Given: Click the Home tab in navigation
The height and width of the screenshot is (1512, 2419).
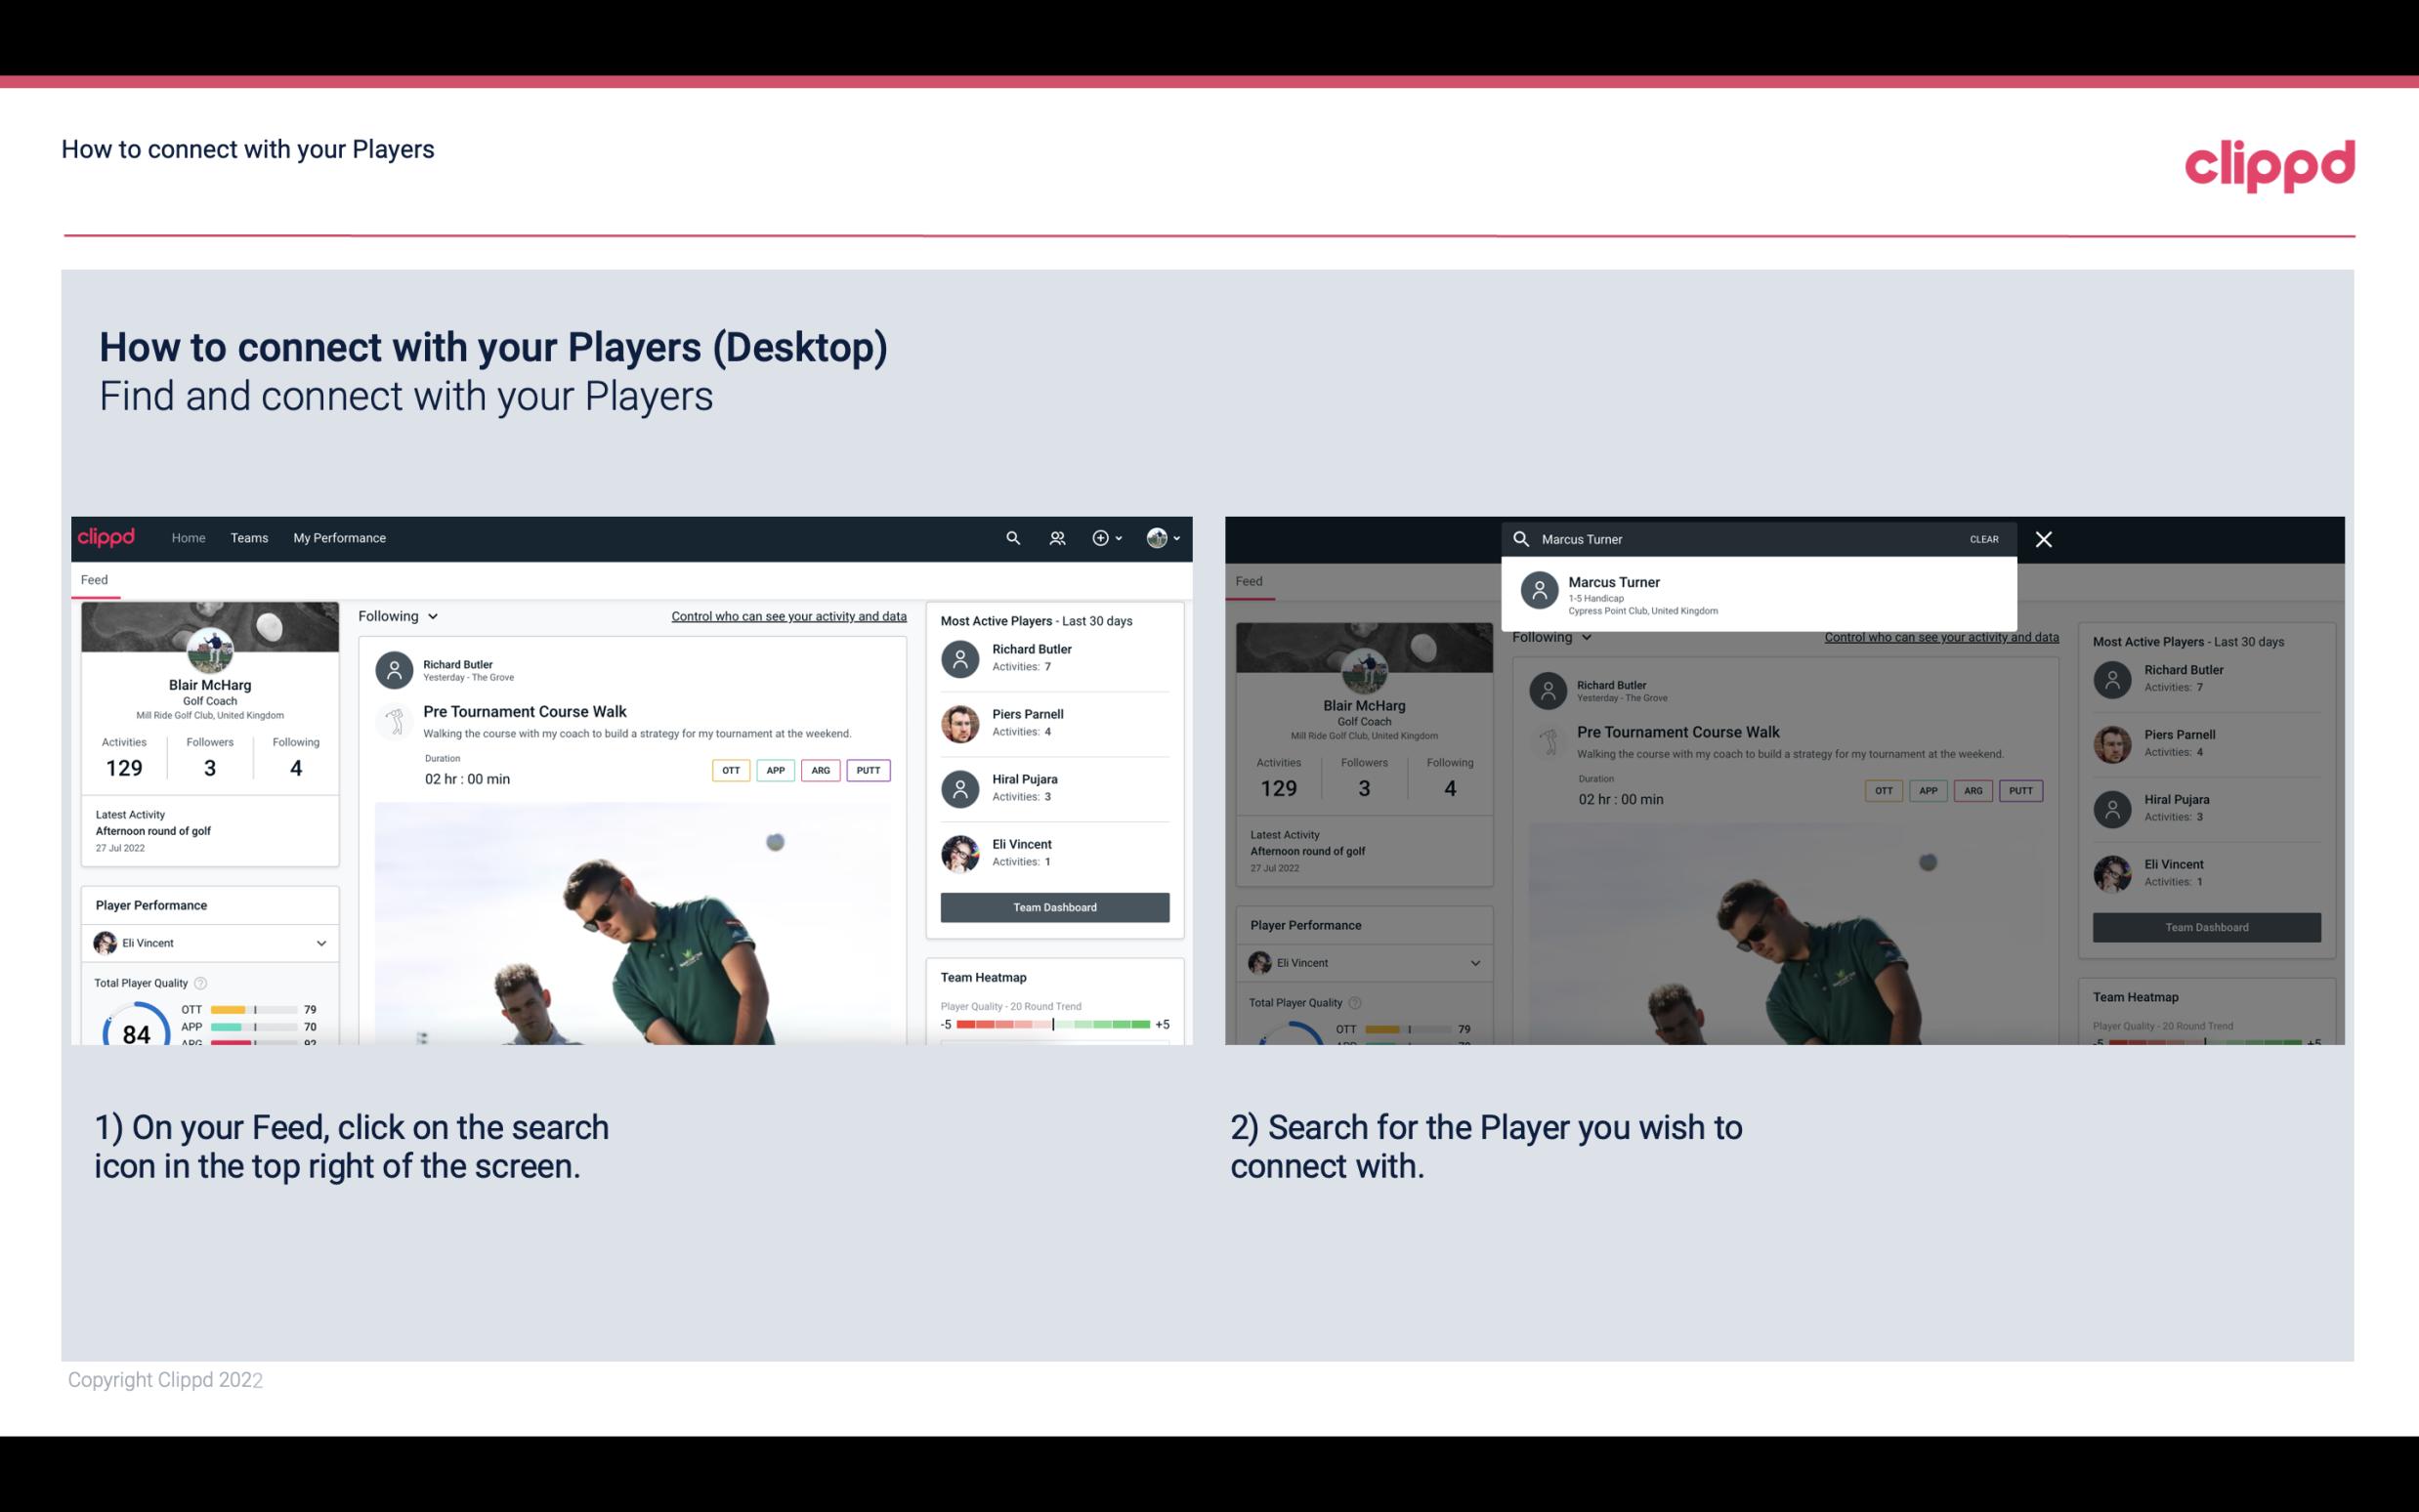Looking at the screenshot, I should pyautogui.click(x=187, y=536).
